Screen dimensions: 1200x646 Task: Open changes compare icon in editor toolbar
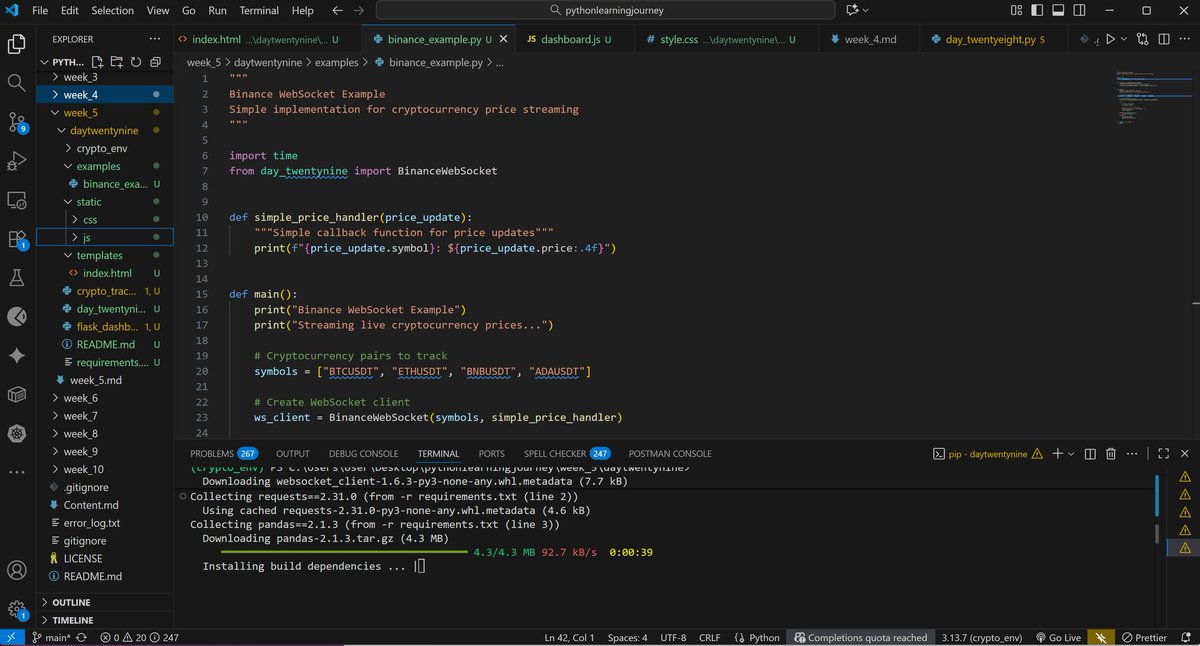(x=1143, y=40)
